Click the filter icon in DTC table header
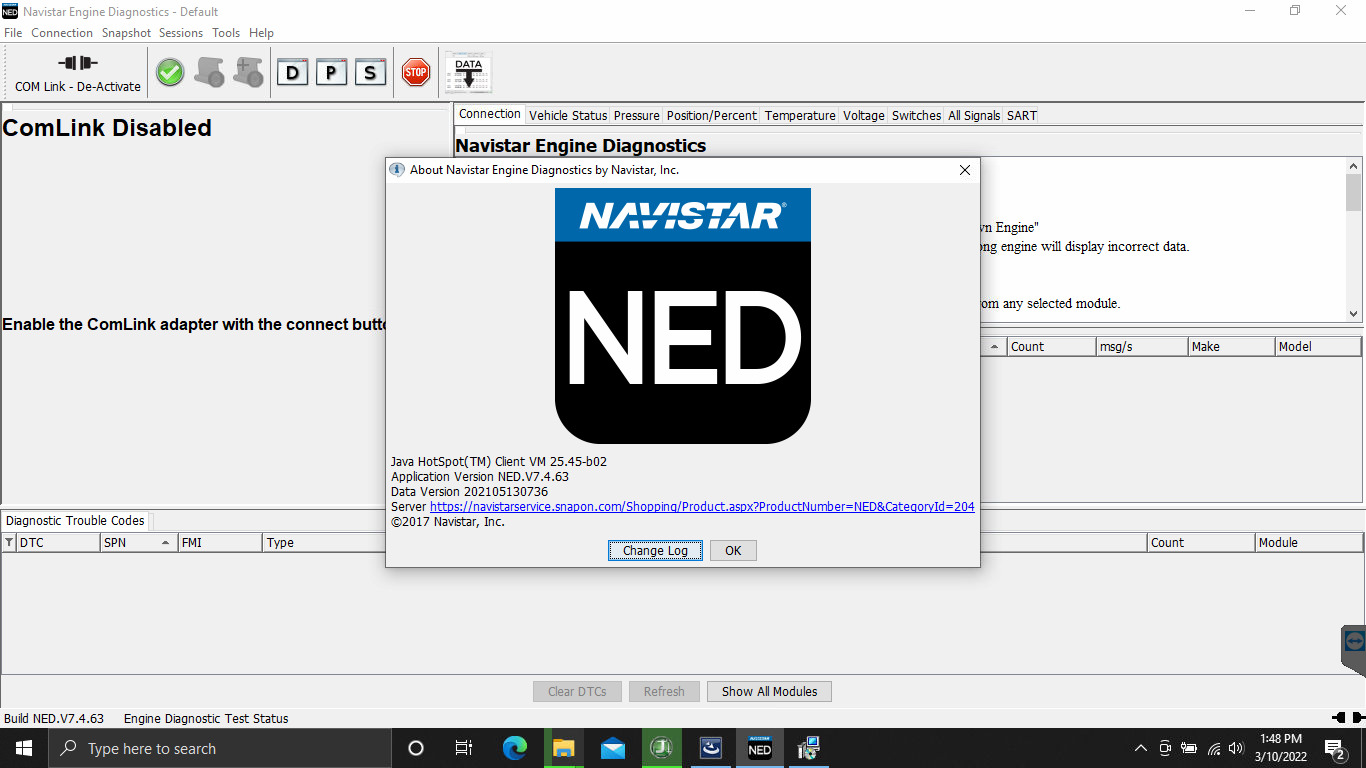This screenshot has height=768, width=1366. 9,543
